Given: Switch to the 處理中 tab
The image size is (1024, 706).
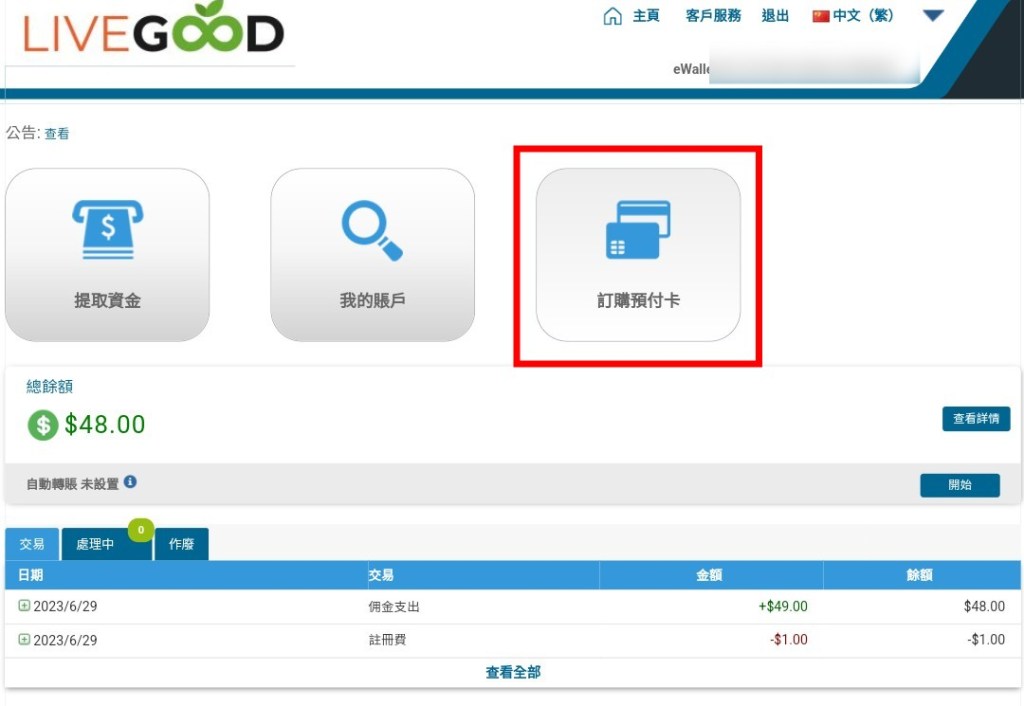Looking at the screenshot, I should pyautogui.click(x=95, y=545).
